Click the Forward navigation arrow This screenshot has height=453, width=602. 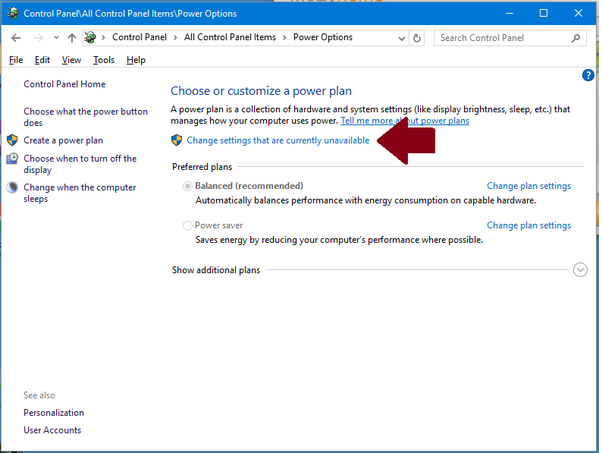coord(37,38)
